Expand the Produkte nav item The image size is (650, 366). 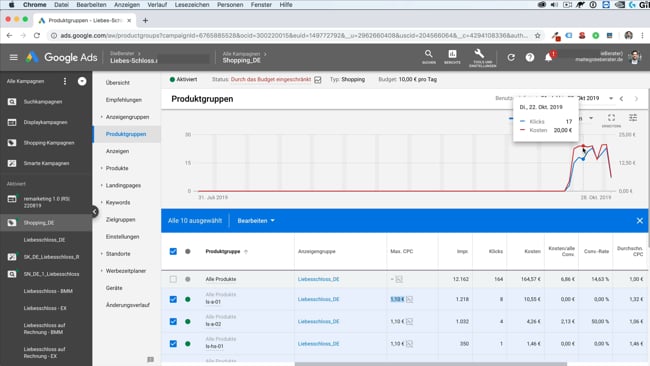pos(102,168)
